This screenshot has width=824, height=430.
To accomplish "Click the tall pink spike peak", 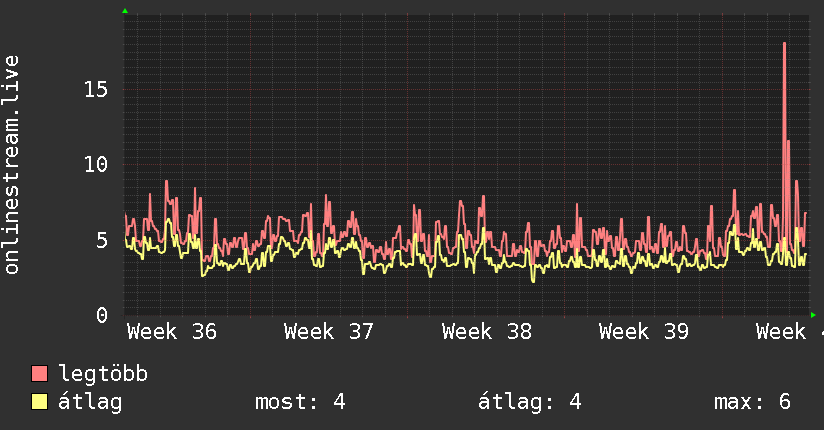I will (x=785, y=45).
